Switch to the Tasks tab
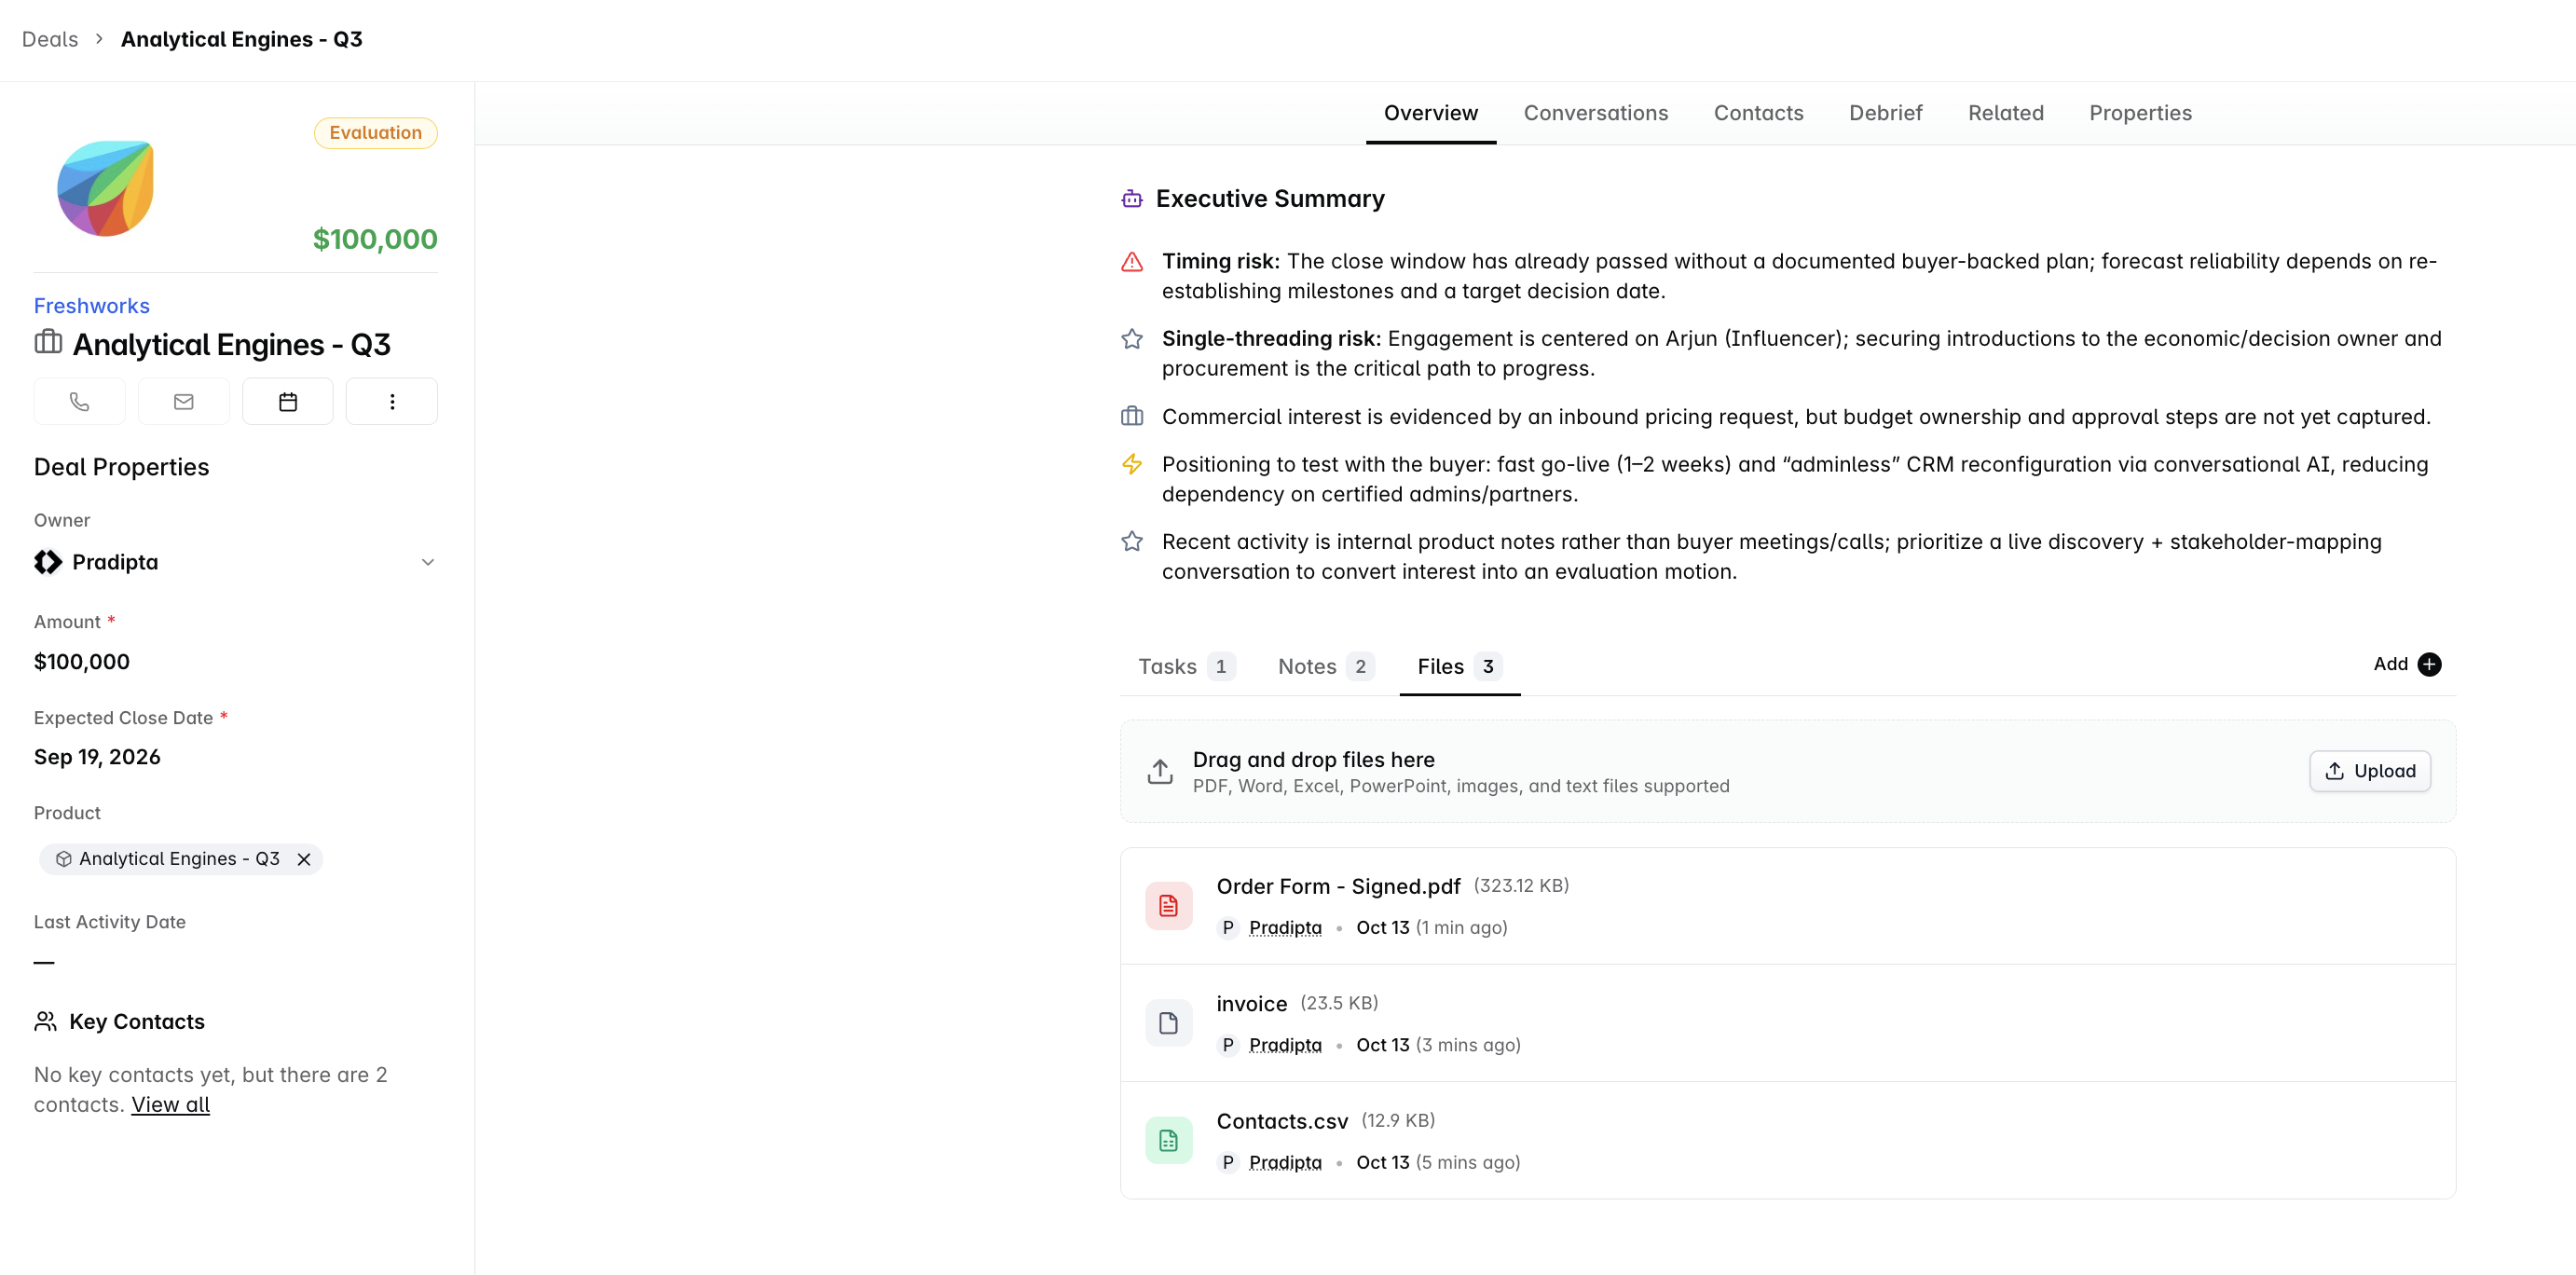The width and height of the screenshot is (2576, 1275). pos(1186,666)
